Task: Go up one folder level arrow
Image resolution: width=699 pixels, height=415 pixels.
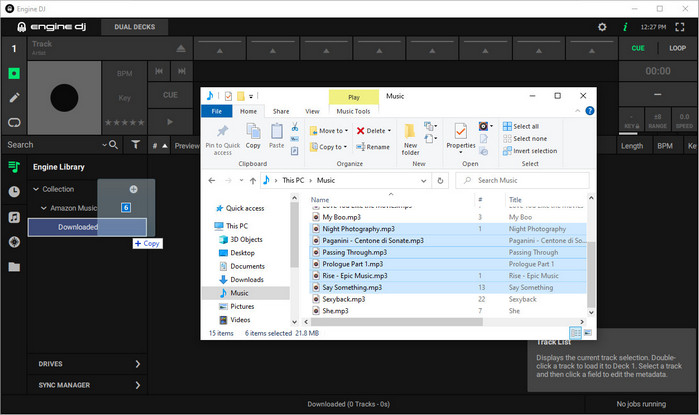Action: click(x=253, y=181)
